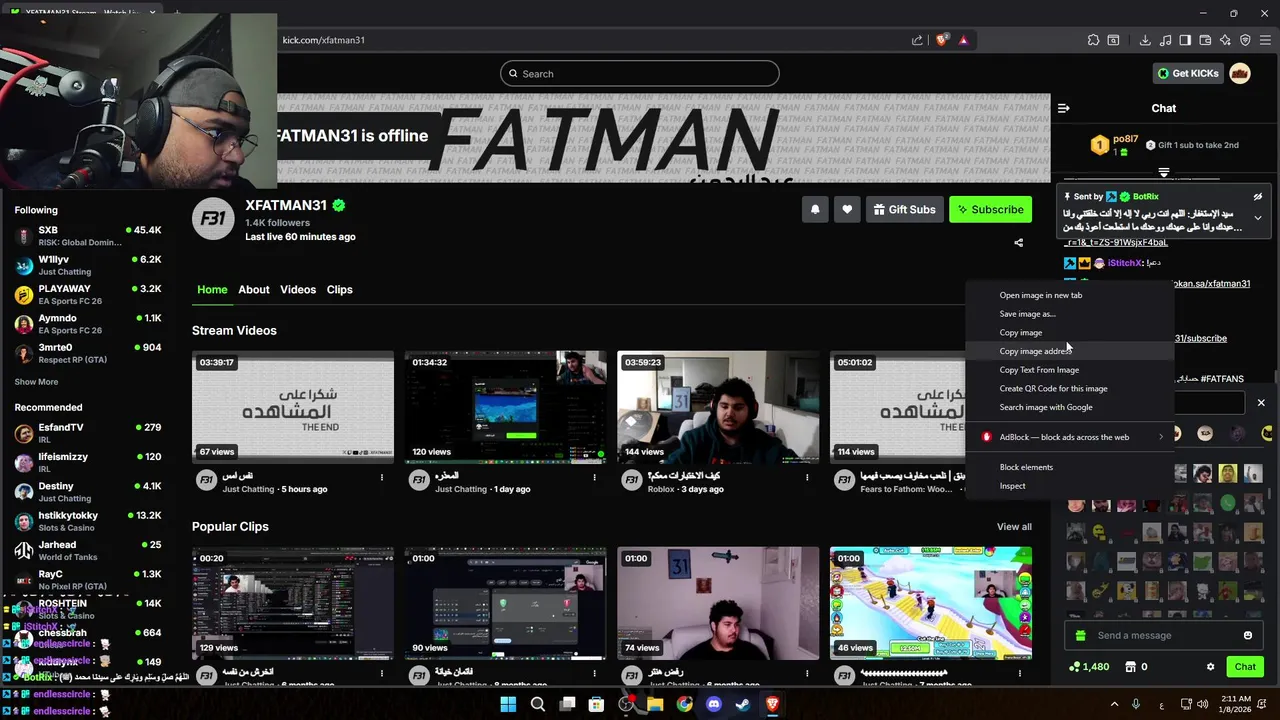Image resolution: width=1280 pixels, height=720 pixels.
Task: Click the share icon under the Subscribe button
Action: 1018,242
